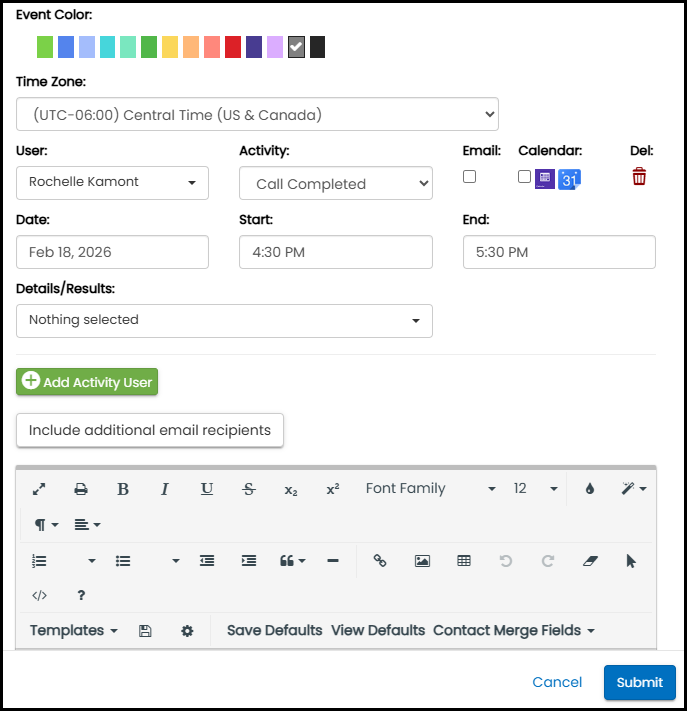
Task: Check the Calendar checkbox
Action: 524,176
